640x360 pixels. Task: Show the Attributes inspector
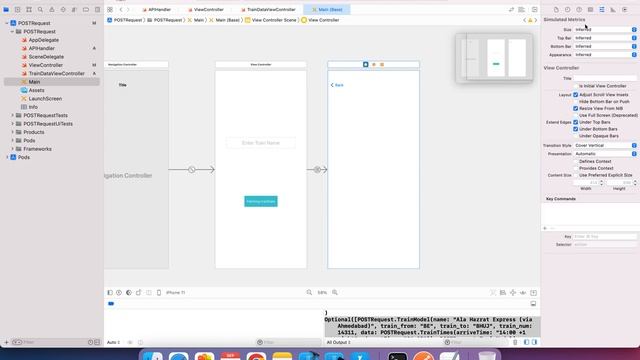[x=602, y=9]
